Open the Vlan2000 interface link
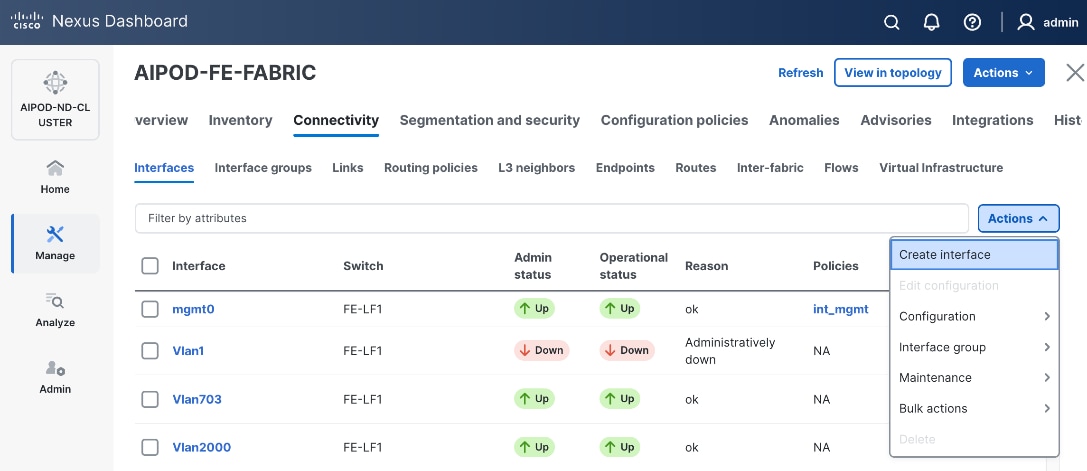 pos(202,447)
